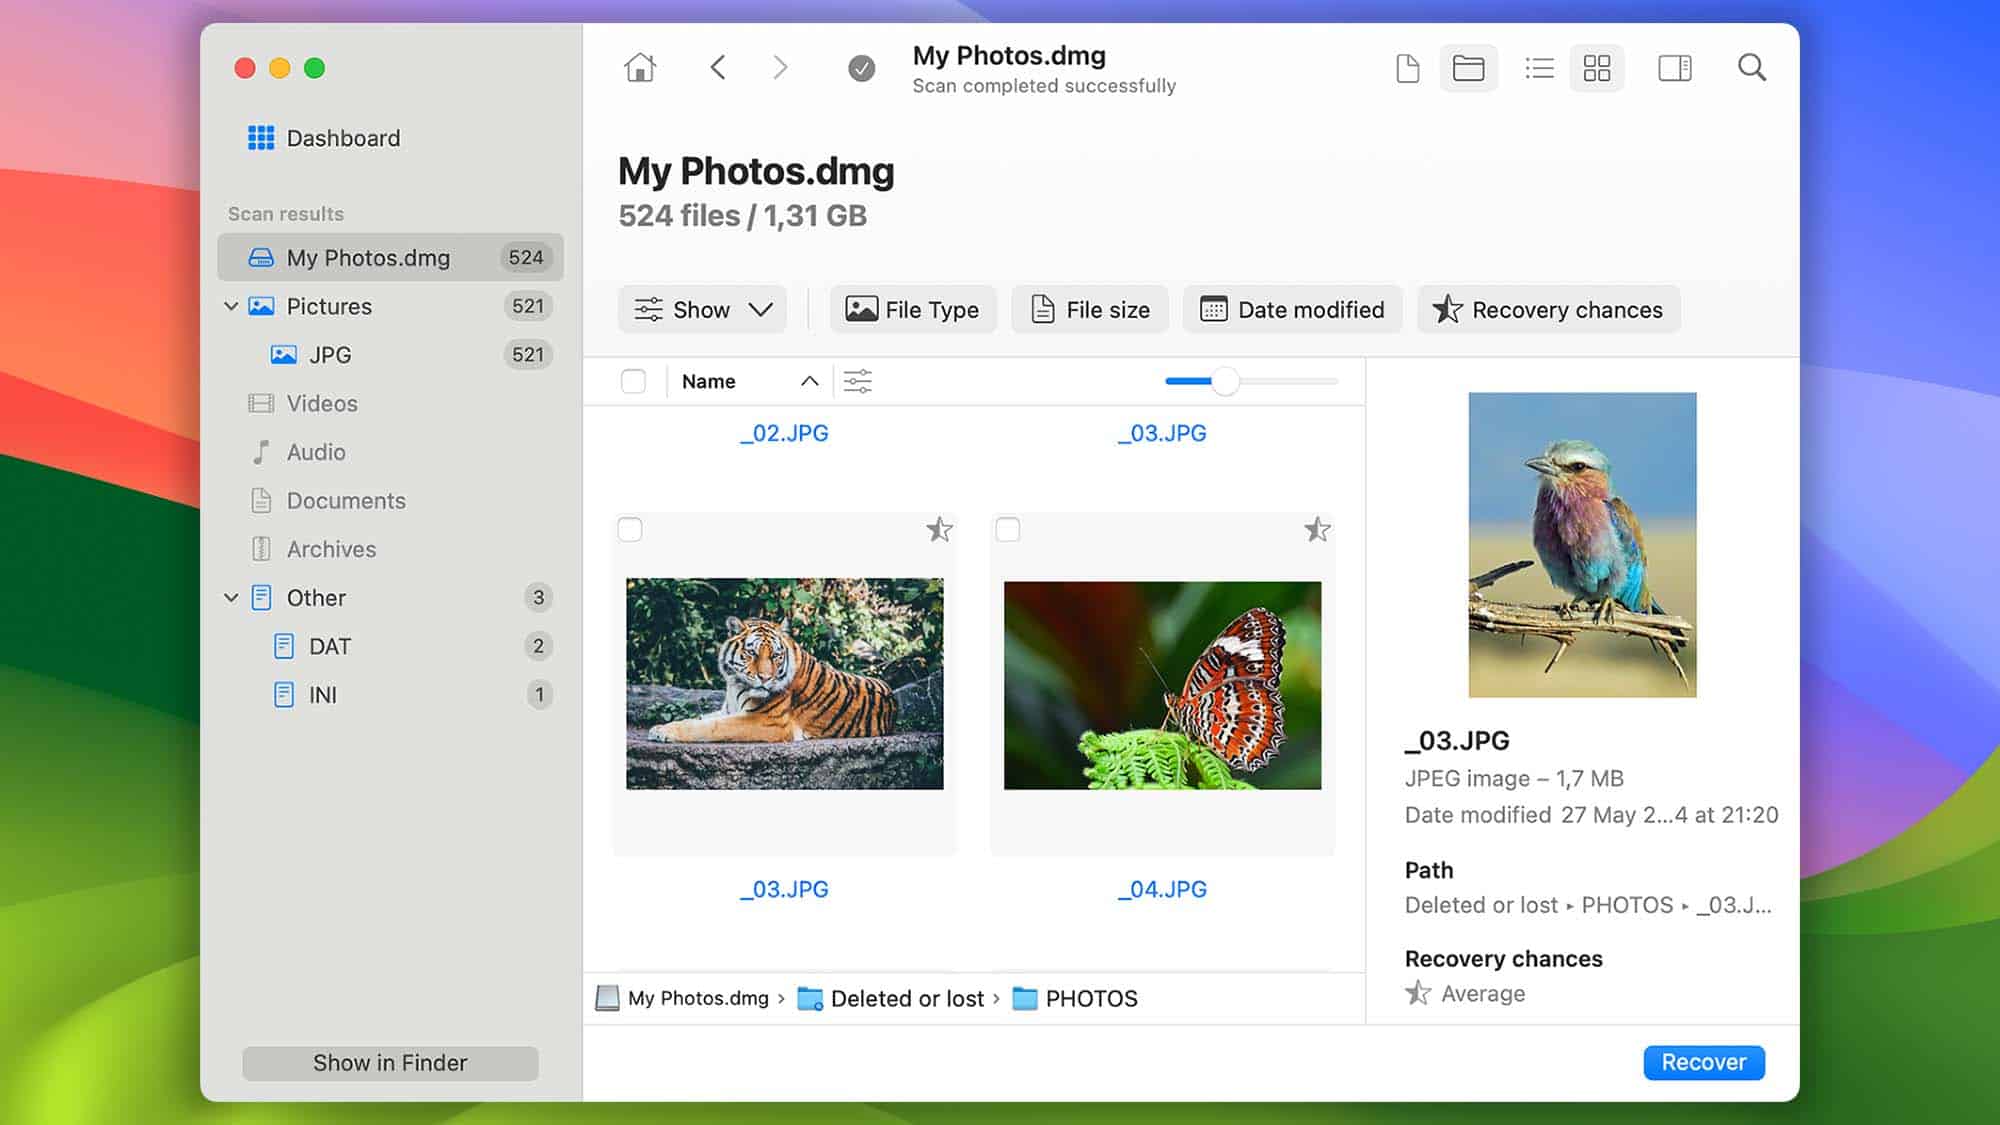Adjust the thumbnail size slider
Image resolution: width=2000 pixels, height=1125 pixels.
pyautogui.click(x=1225, y=381)
